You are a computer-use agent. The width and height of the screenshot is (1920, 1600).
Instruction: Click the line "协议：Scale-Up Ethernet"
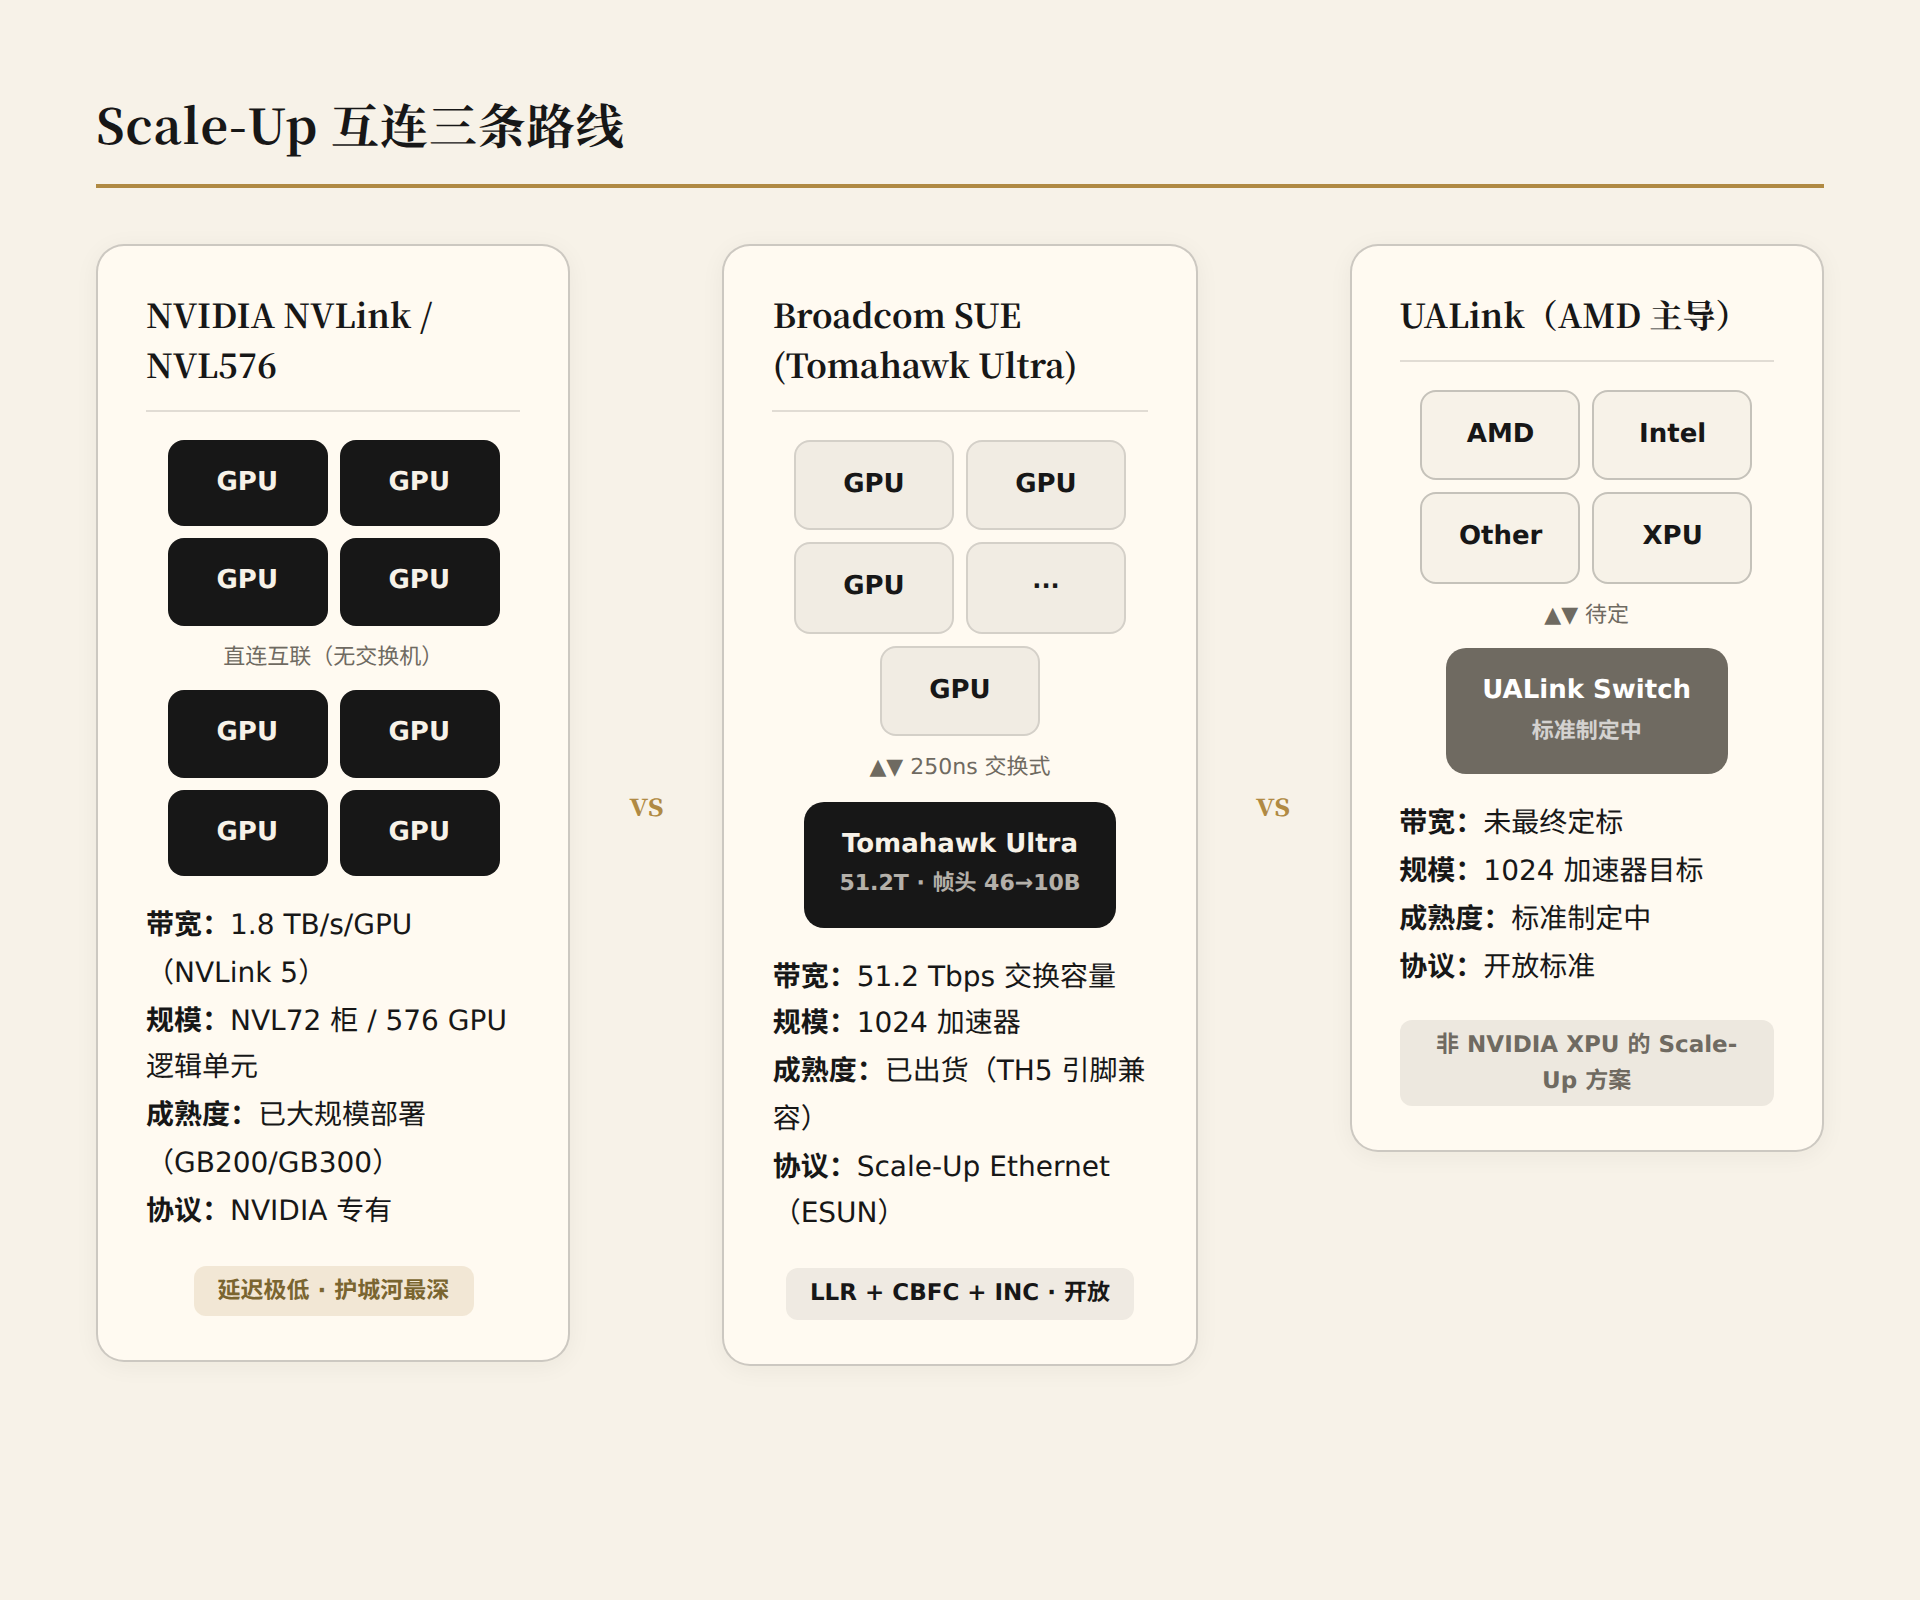coord(941,1166)
